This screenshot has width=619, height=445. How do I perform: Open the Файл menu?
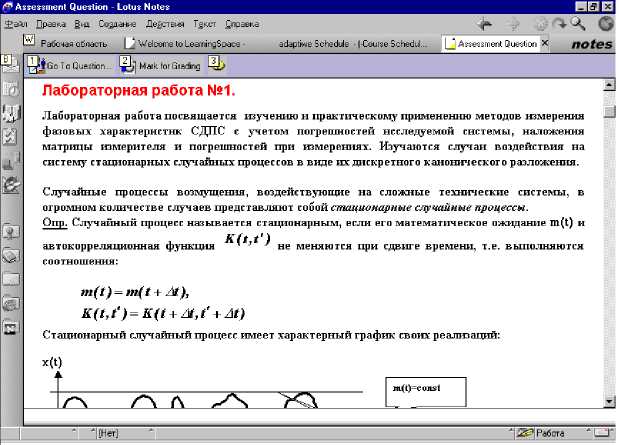point(15,24)
